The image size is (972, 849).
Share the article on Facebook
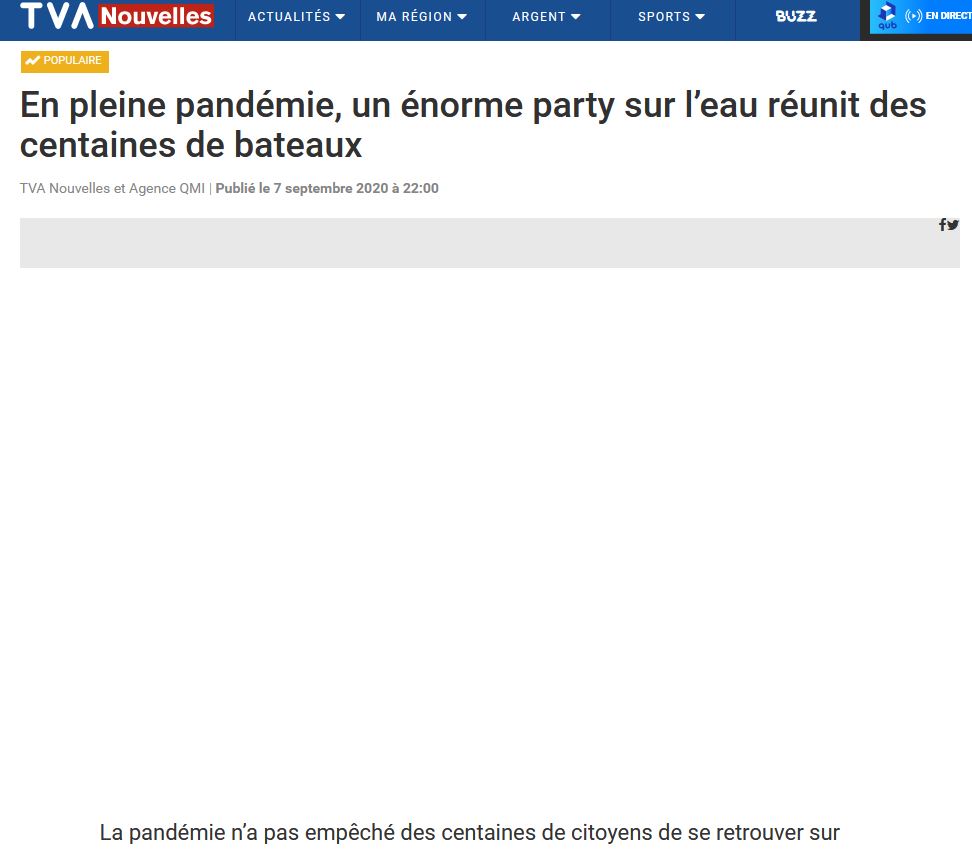coord(942,225)
